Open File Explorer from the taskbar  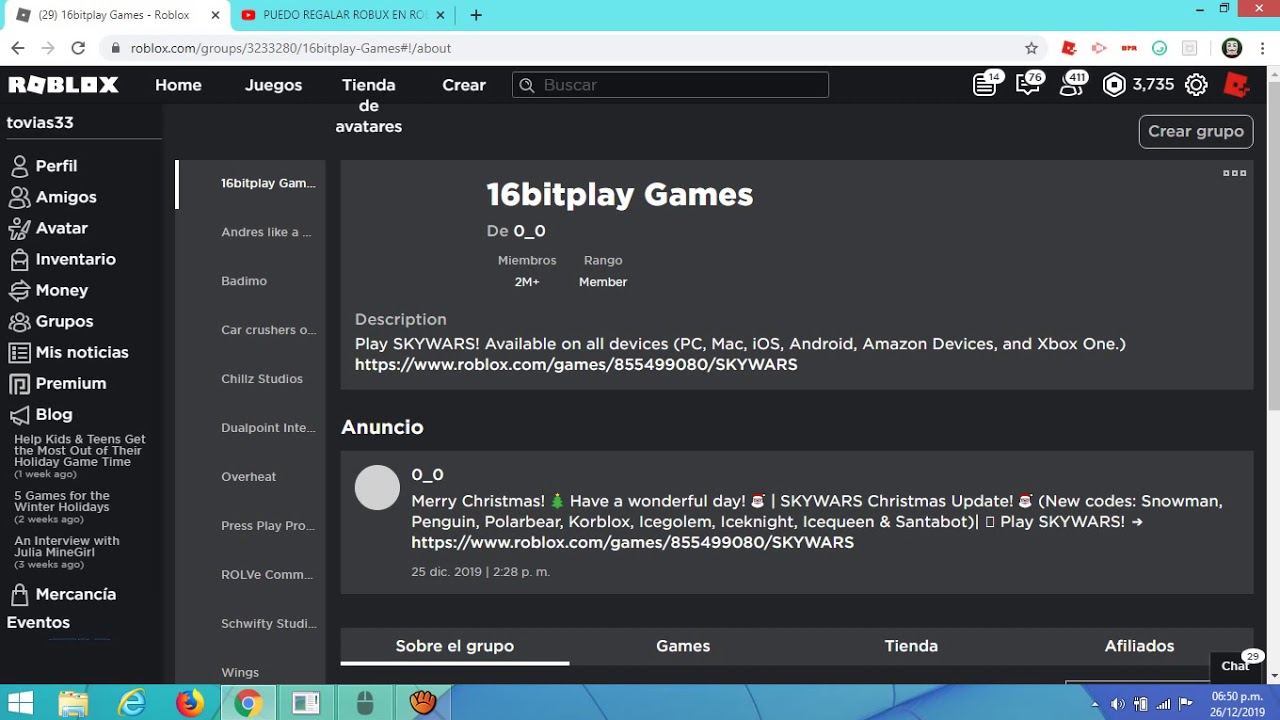click(73, 703)
